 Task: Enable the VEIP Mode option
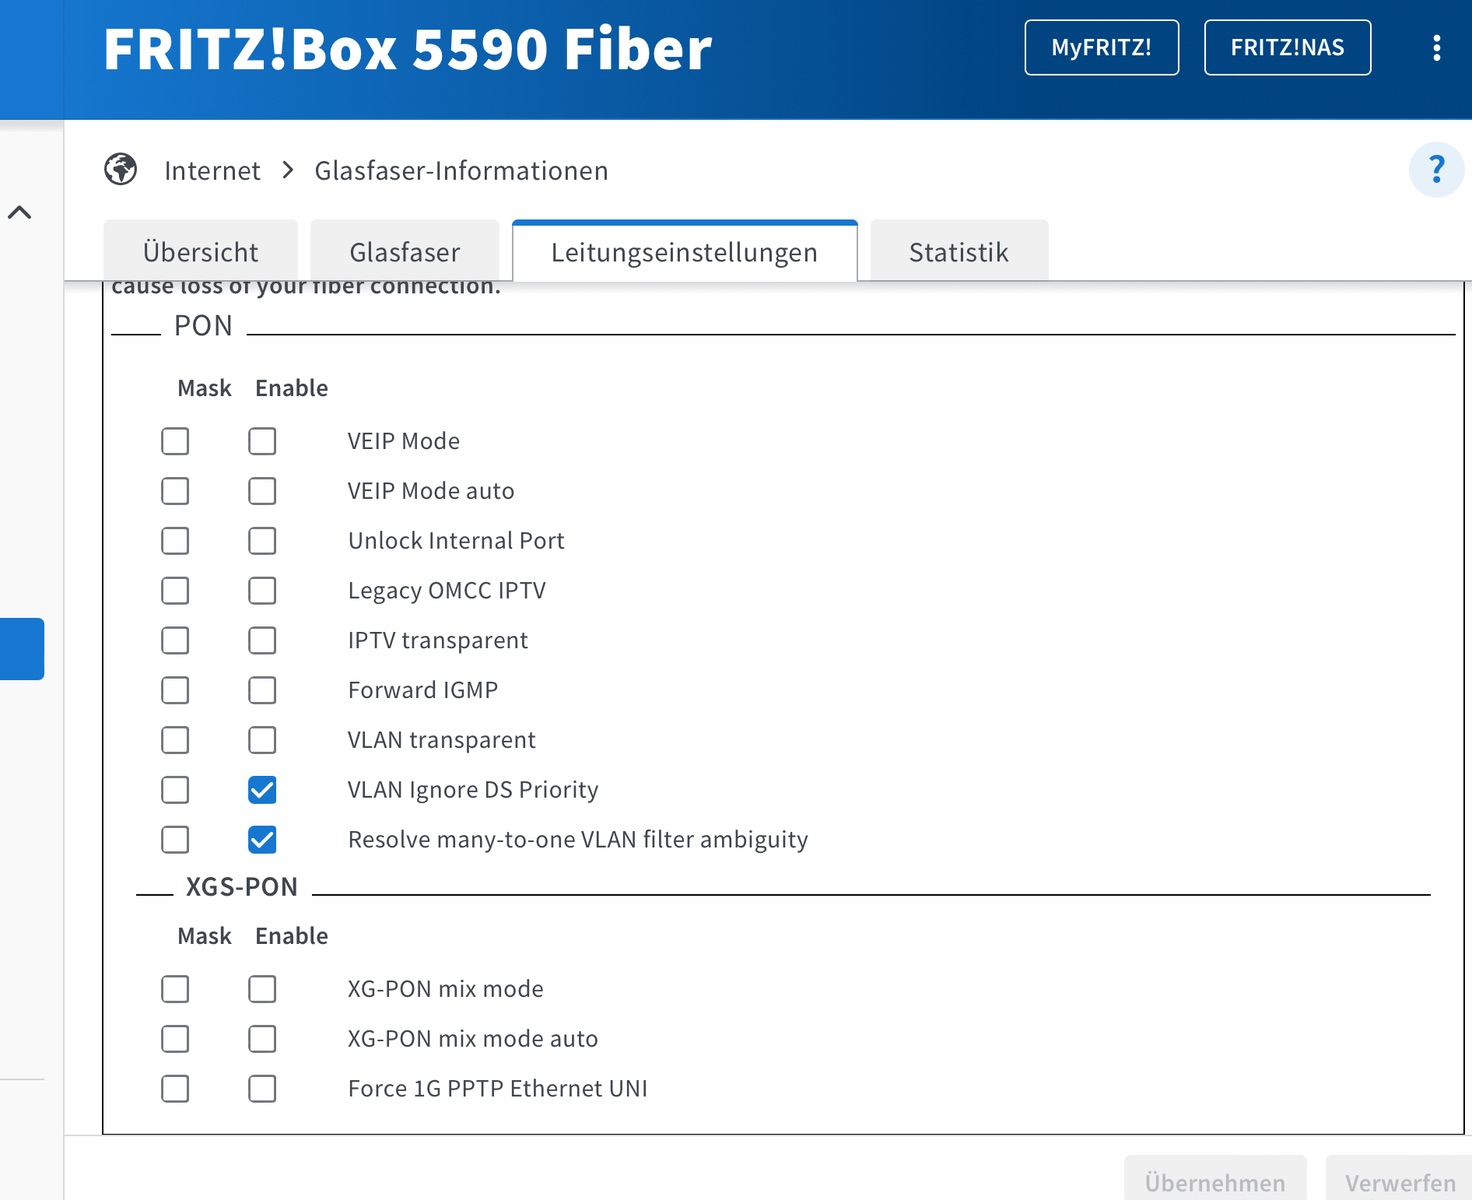coord(262,441)
